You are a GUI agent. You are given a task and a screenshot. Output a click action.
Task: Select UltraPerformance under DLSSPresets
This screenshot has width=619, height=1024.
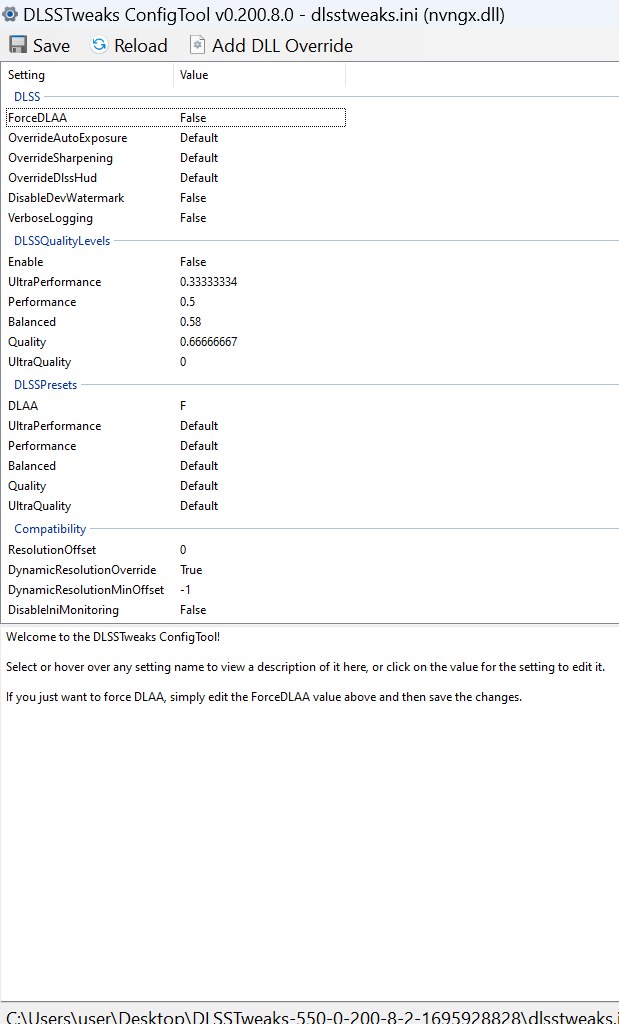pos(54,426)
